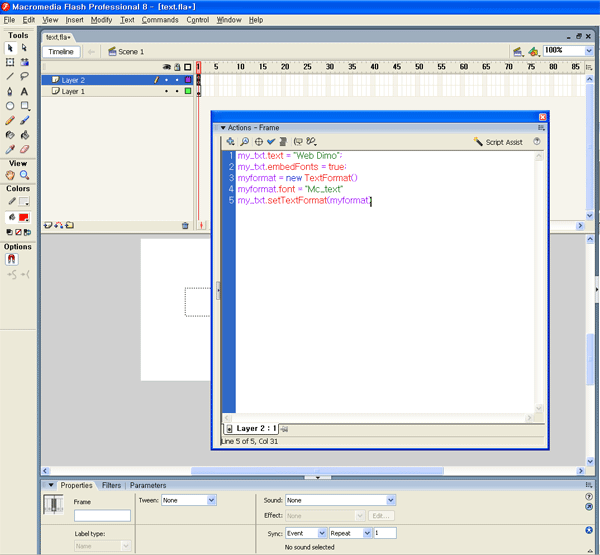
Task: Select the Hand tool
Action: pyautogui.click(x=10, y=175)
